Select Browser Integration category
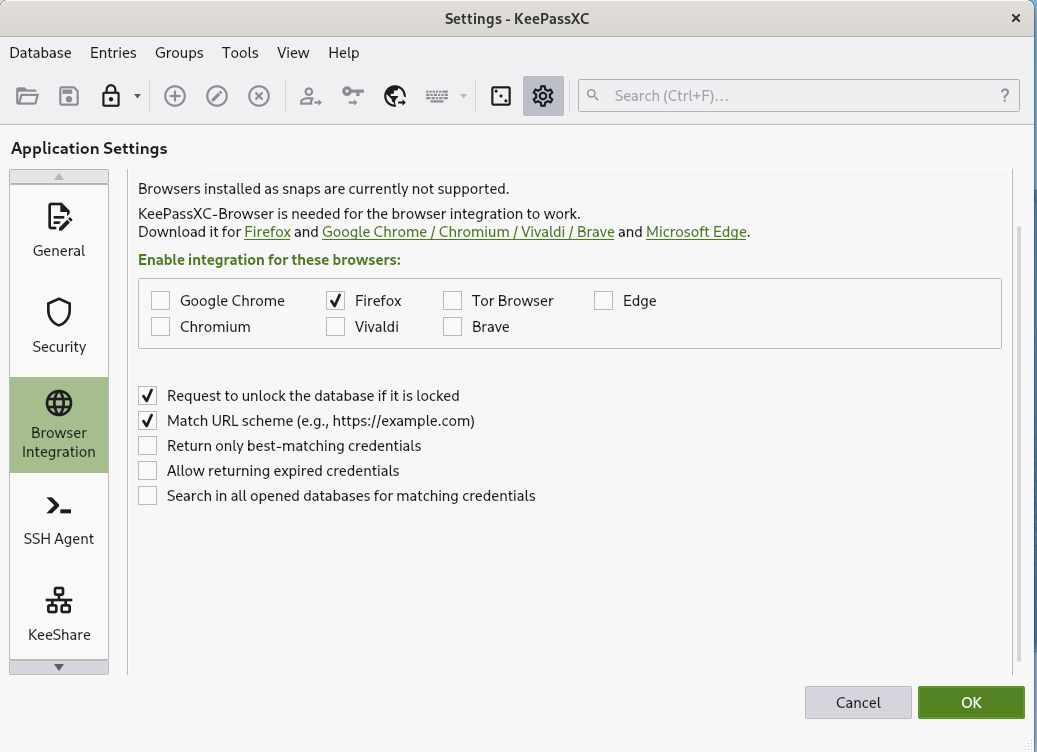This screenshot has width=1037, height=752. (59, 425)
